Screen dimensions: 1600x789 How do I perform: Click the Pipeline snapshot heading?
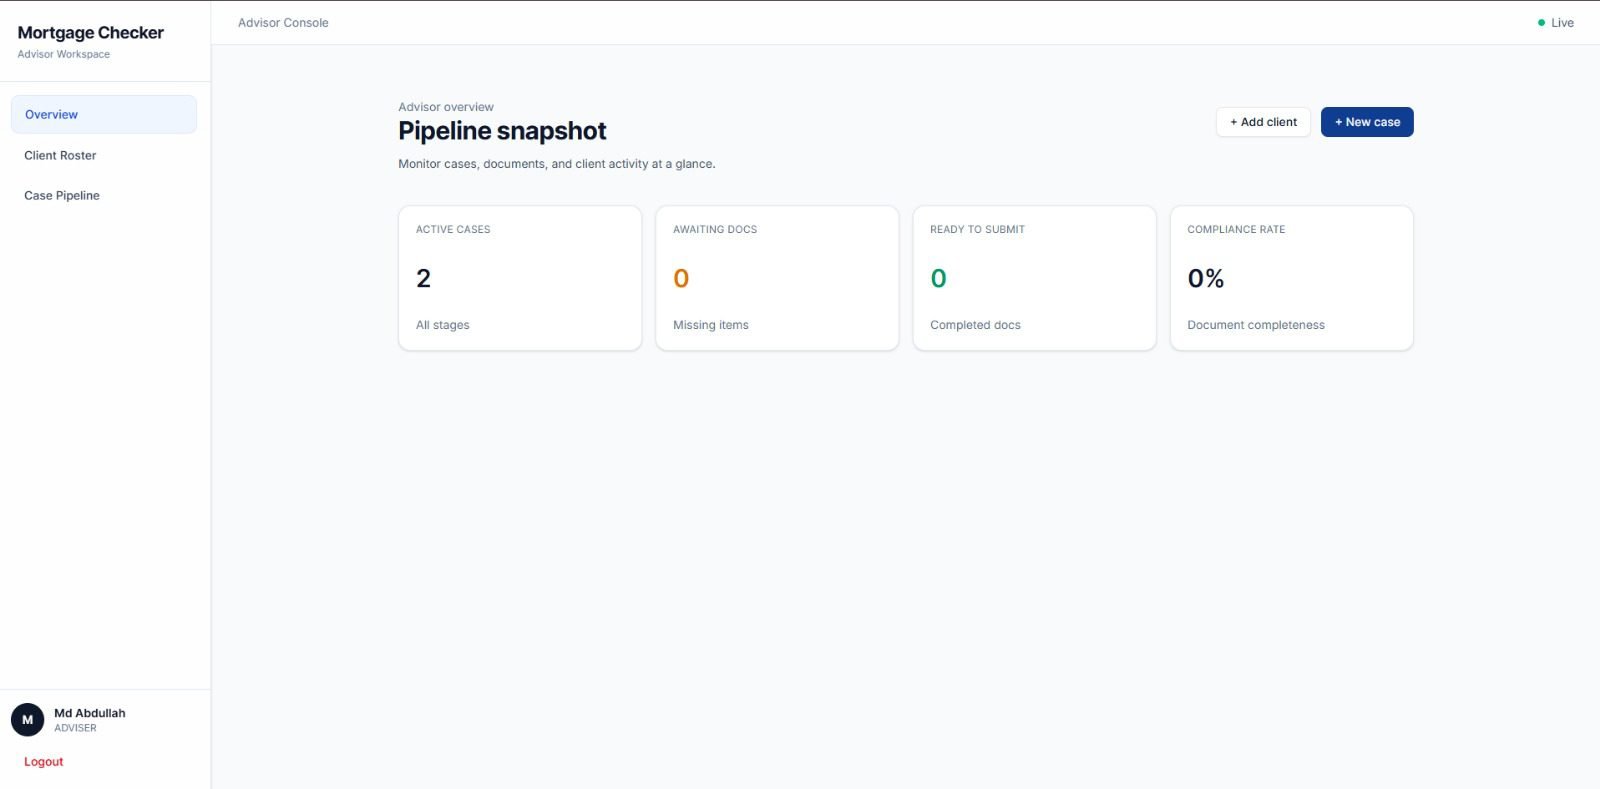pyautogui.click(x=502, y=131)
